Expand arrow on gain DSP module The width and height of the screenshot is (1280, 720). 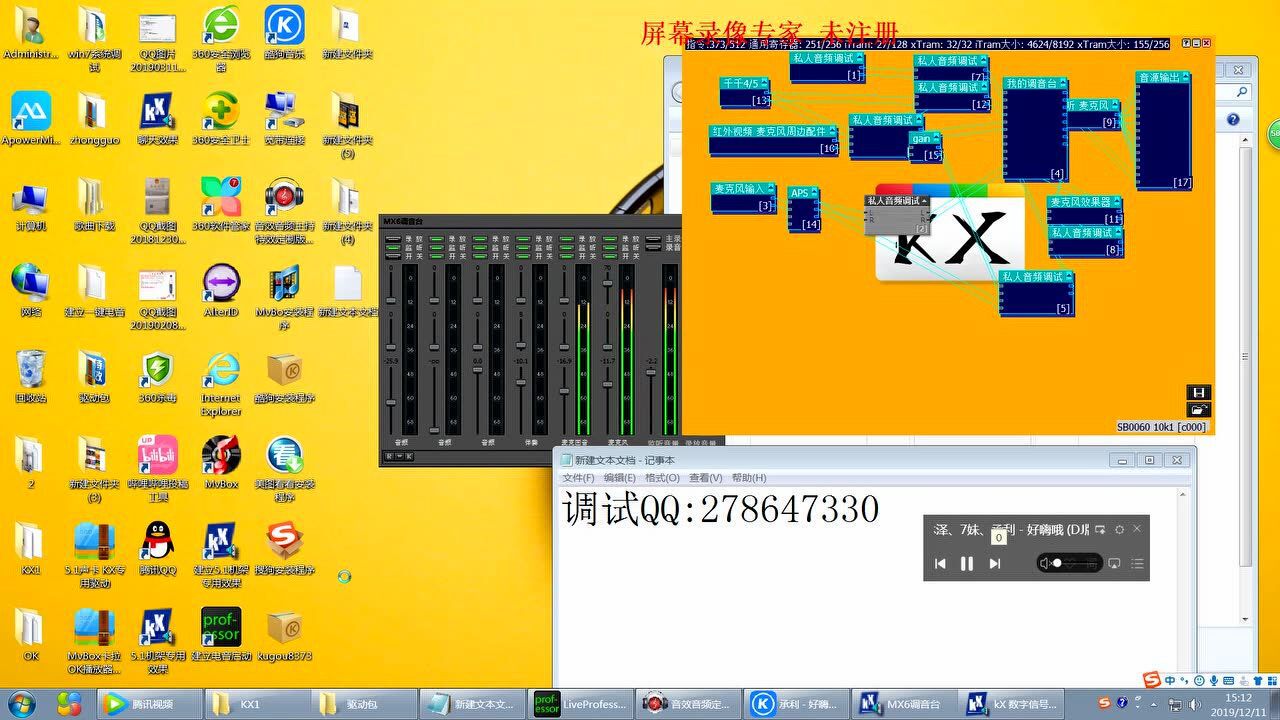tap(936, 138)
